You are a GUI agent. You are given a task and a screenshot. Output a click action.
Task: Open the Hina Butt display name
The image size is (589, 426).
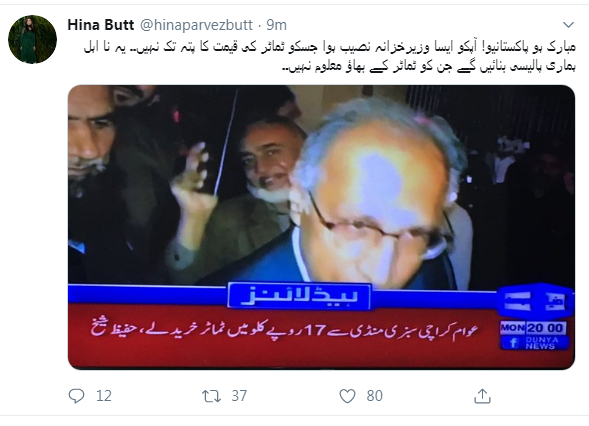point(101,25)
